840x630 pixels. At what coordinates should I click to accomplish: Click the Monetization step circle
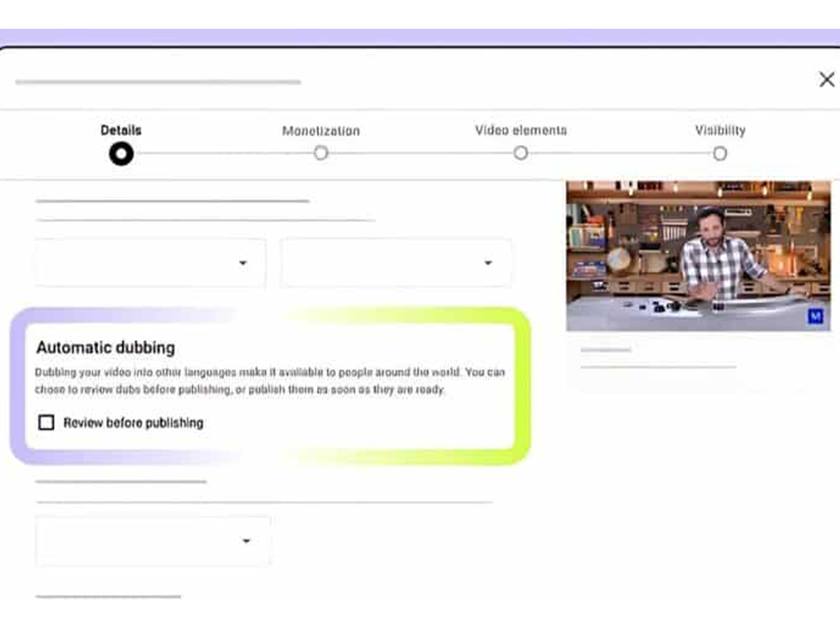click(x=321, y=153)
